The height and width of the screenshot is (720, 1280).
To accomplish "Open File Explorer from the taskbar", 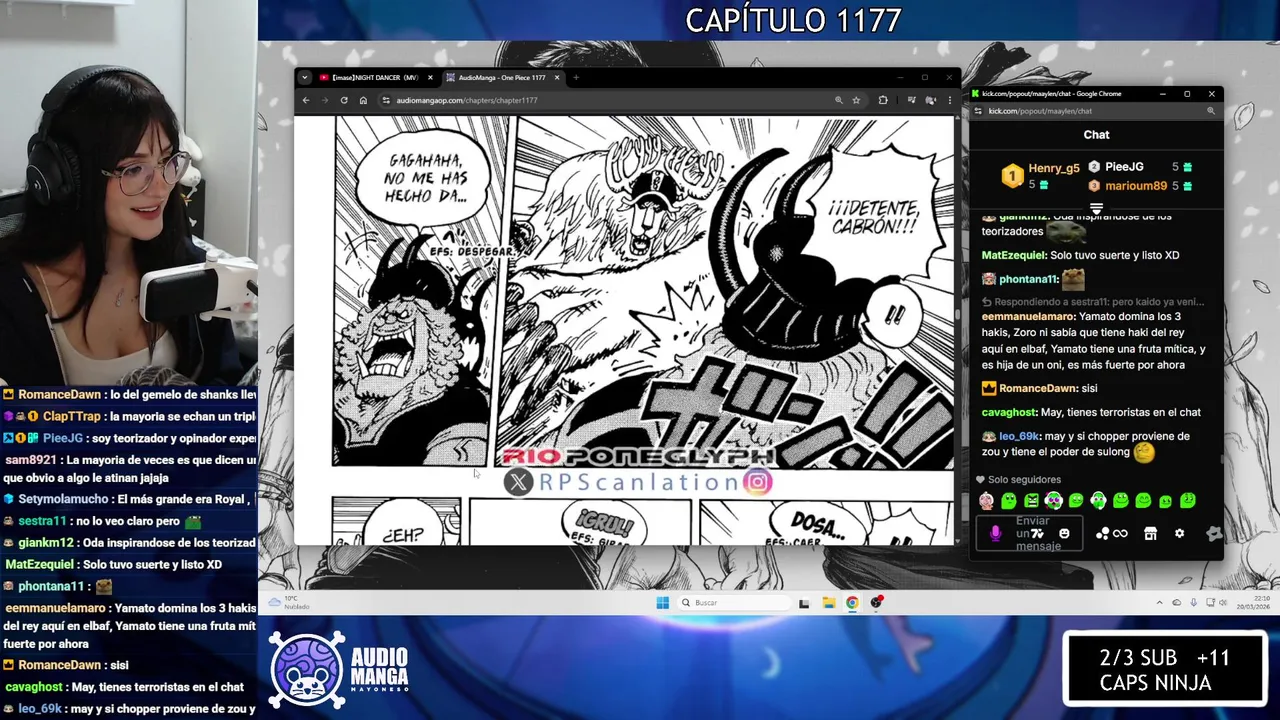I will [828, 602].
